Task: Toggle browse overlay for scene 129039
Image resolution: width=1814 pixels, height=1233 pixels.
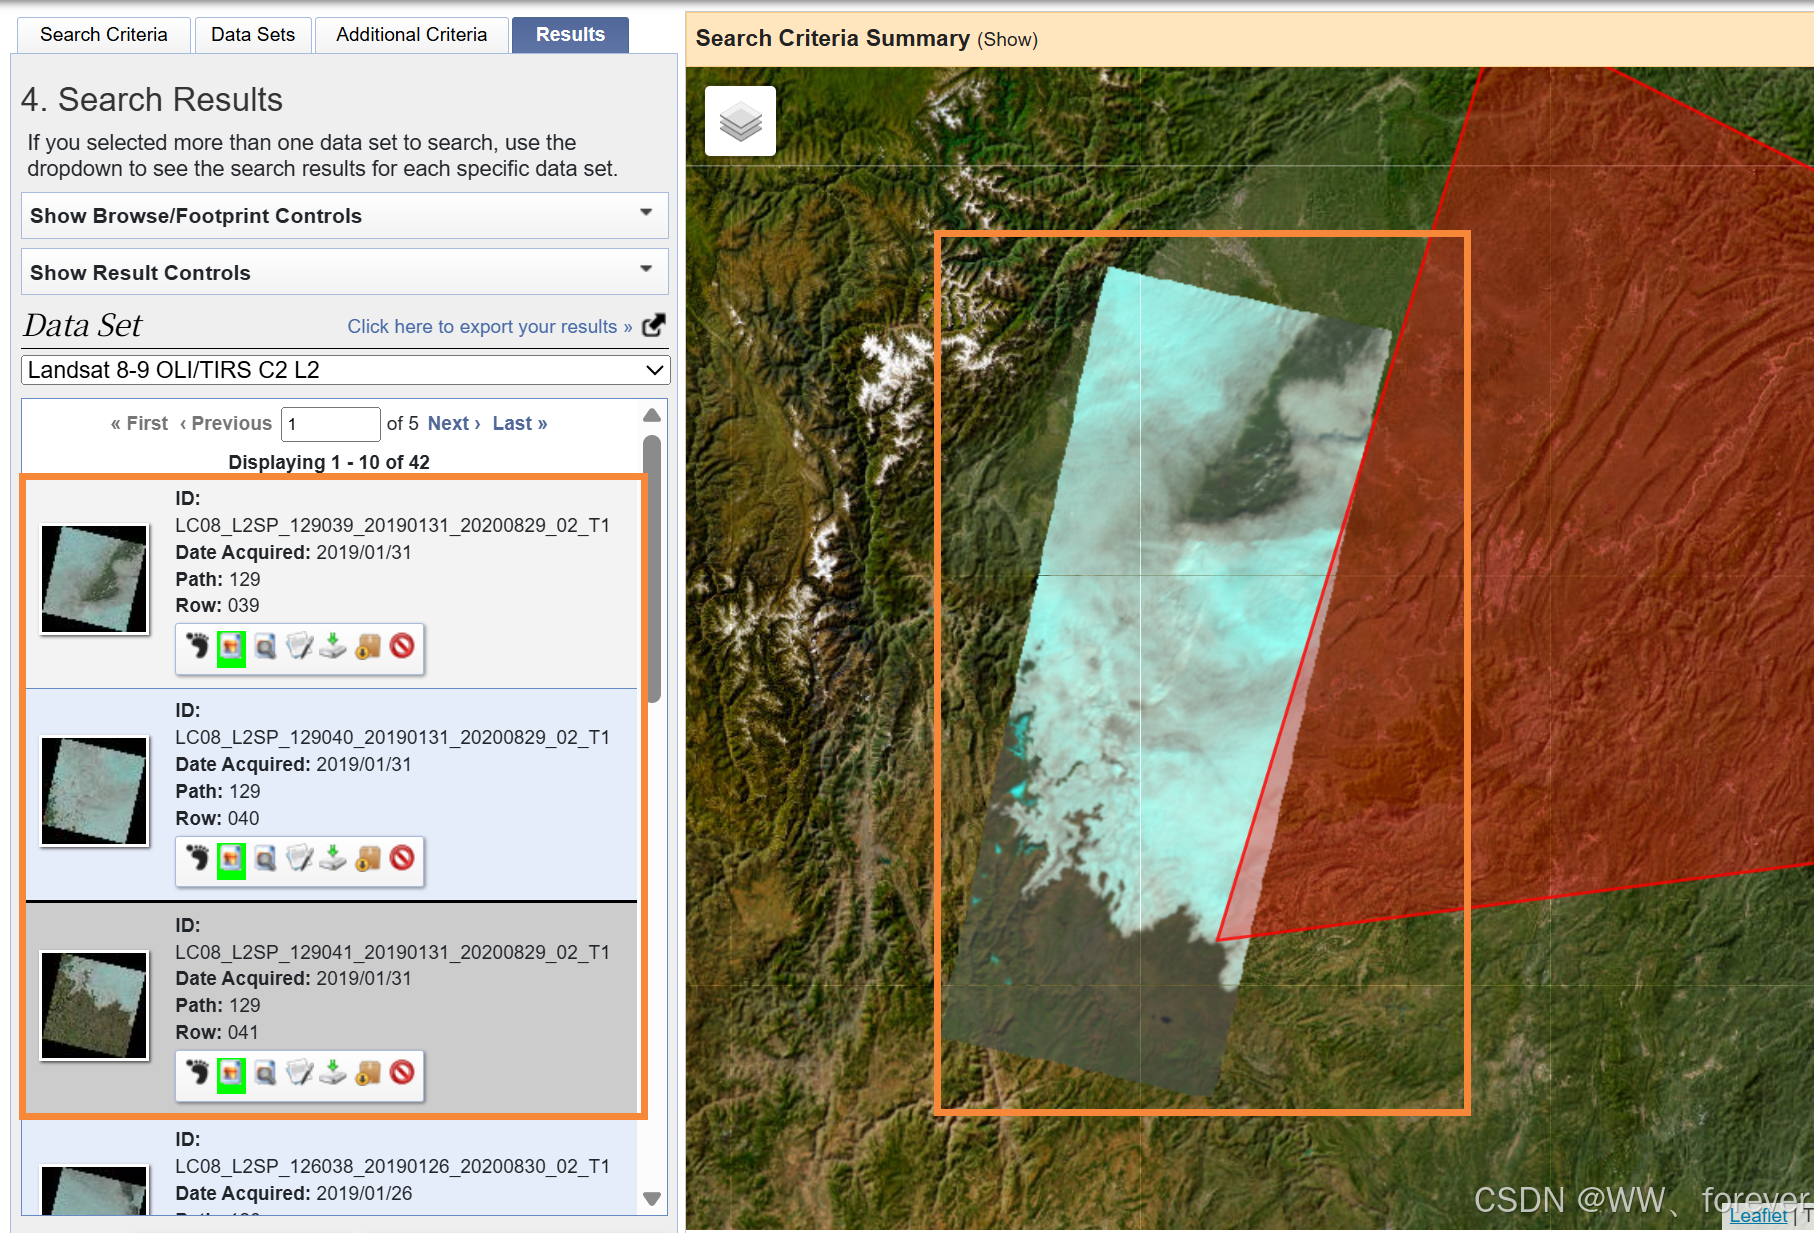Action: click(231, 647)
